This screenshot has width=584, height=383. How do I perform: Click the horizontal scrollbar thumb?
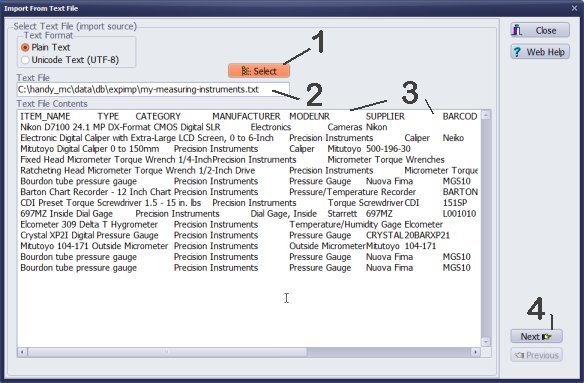coord(167,352)
